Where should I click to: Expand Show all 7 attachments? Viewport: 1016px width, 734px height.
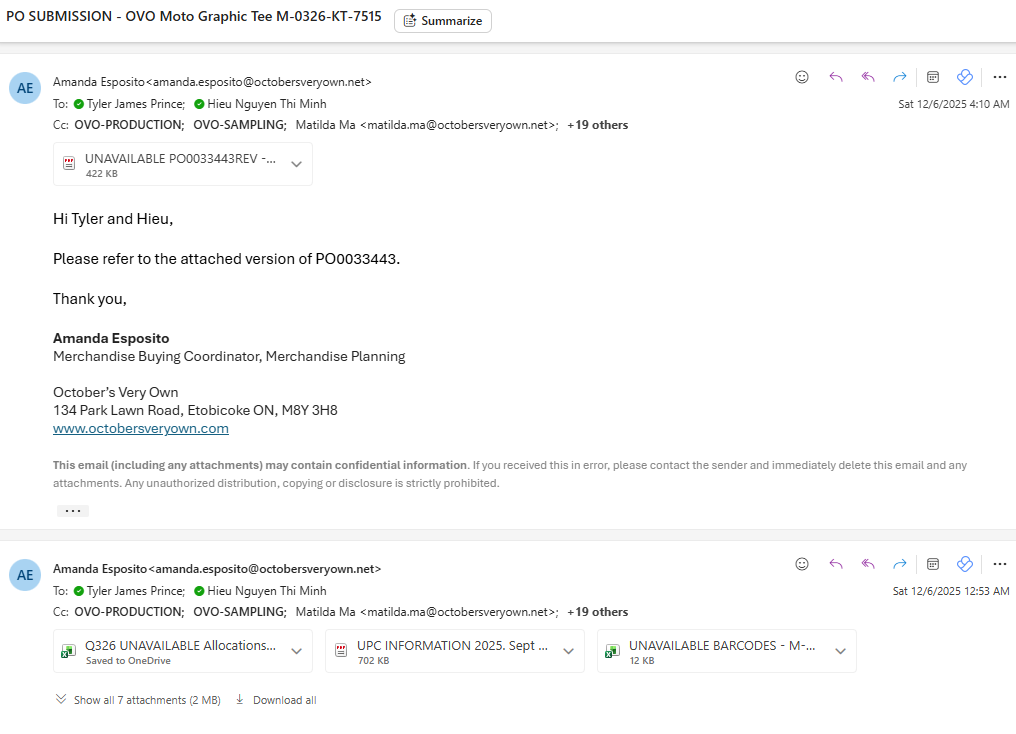point(138,700)
